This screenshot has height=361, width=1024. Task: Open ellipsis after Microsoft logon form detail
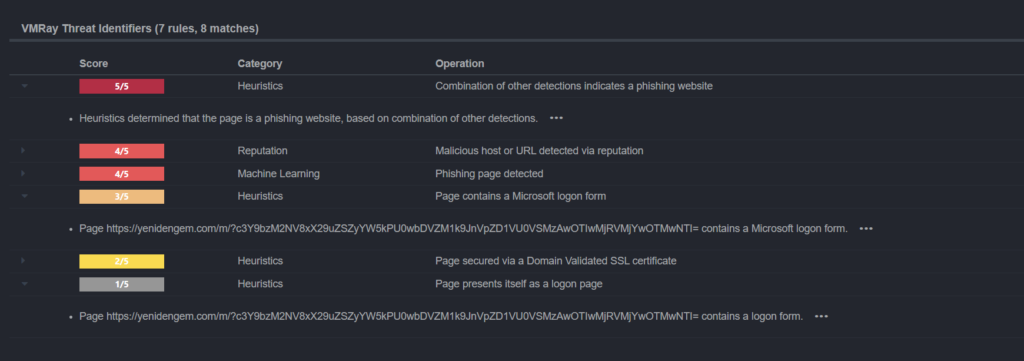tap(866, 228)
